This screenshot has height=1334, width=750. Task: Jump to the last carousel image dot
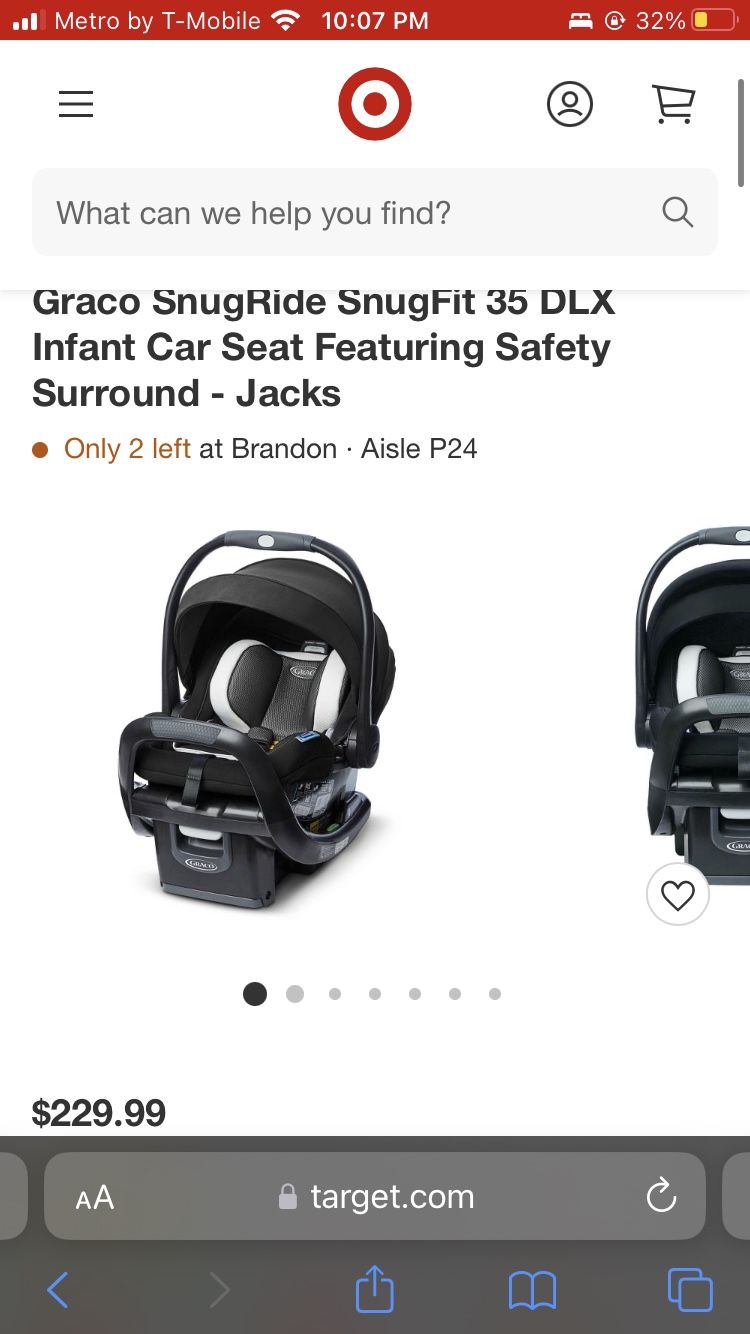[495, 994]
